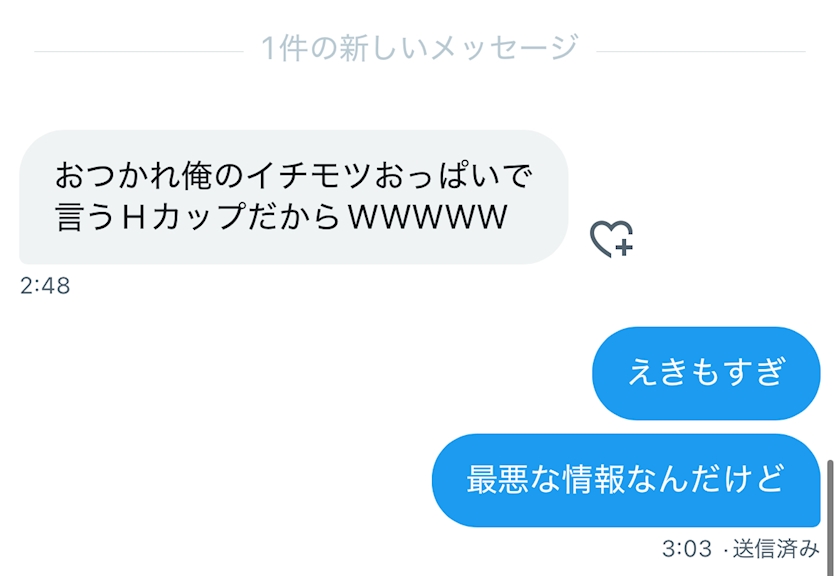
Task: Click the 3:03 timestamp under sent message
Action: point(687,549)
